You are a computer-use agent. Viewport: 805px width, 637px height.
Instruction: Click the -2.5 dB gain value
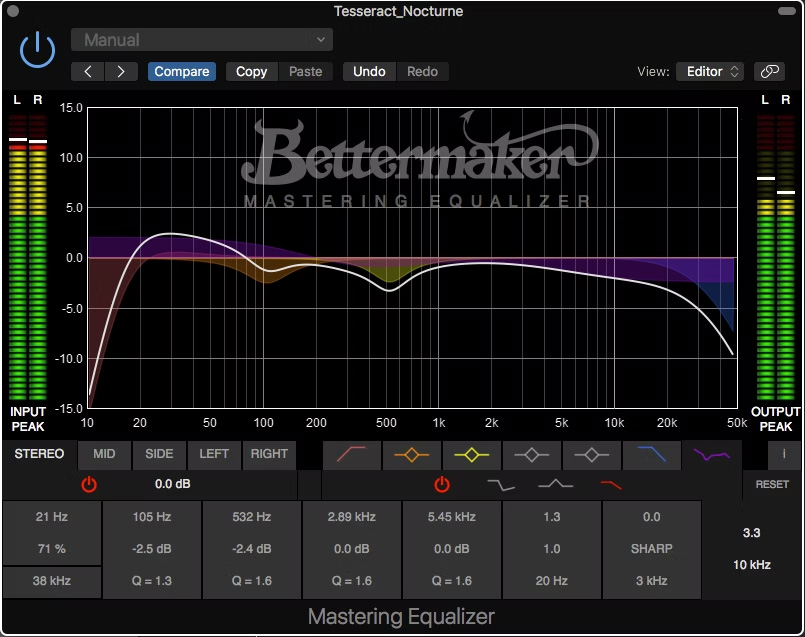coord(152,549)
